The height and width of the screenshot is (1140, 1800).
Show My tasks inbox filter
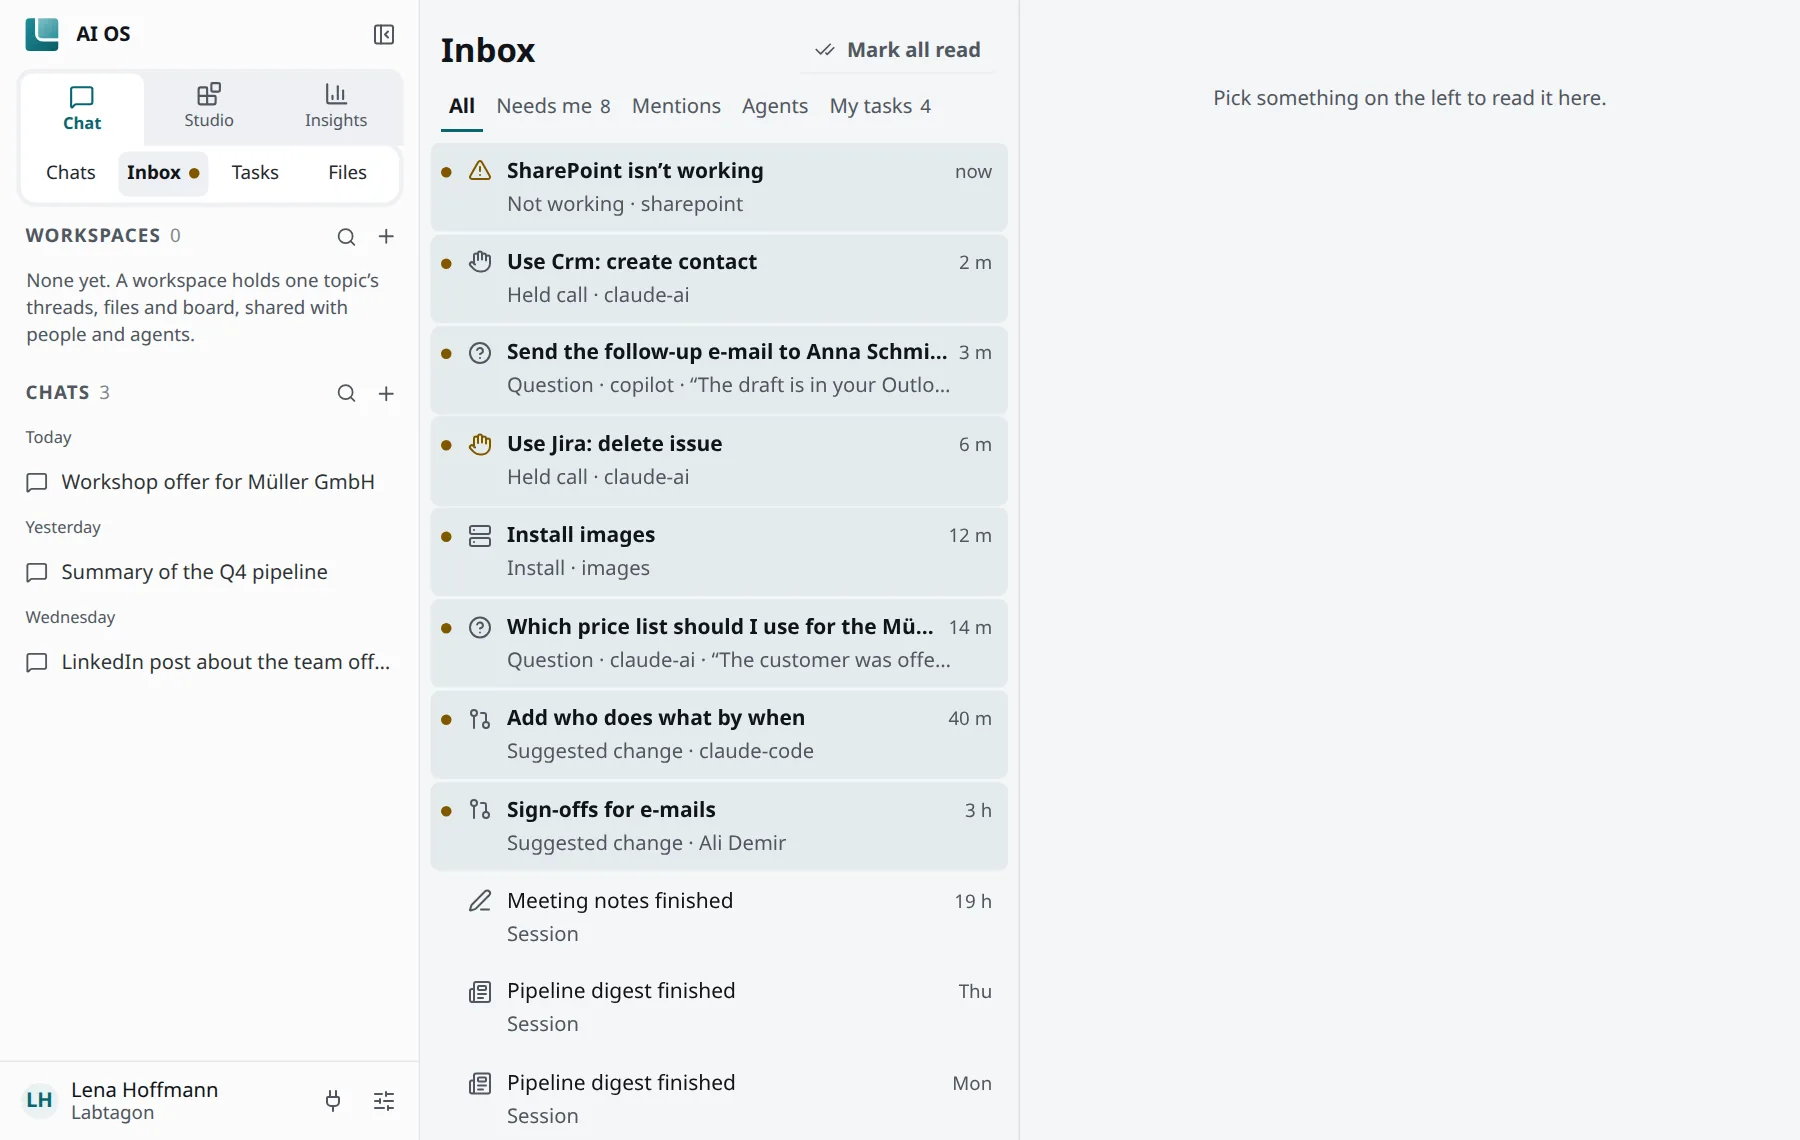click(880, 106)
